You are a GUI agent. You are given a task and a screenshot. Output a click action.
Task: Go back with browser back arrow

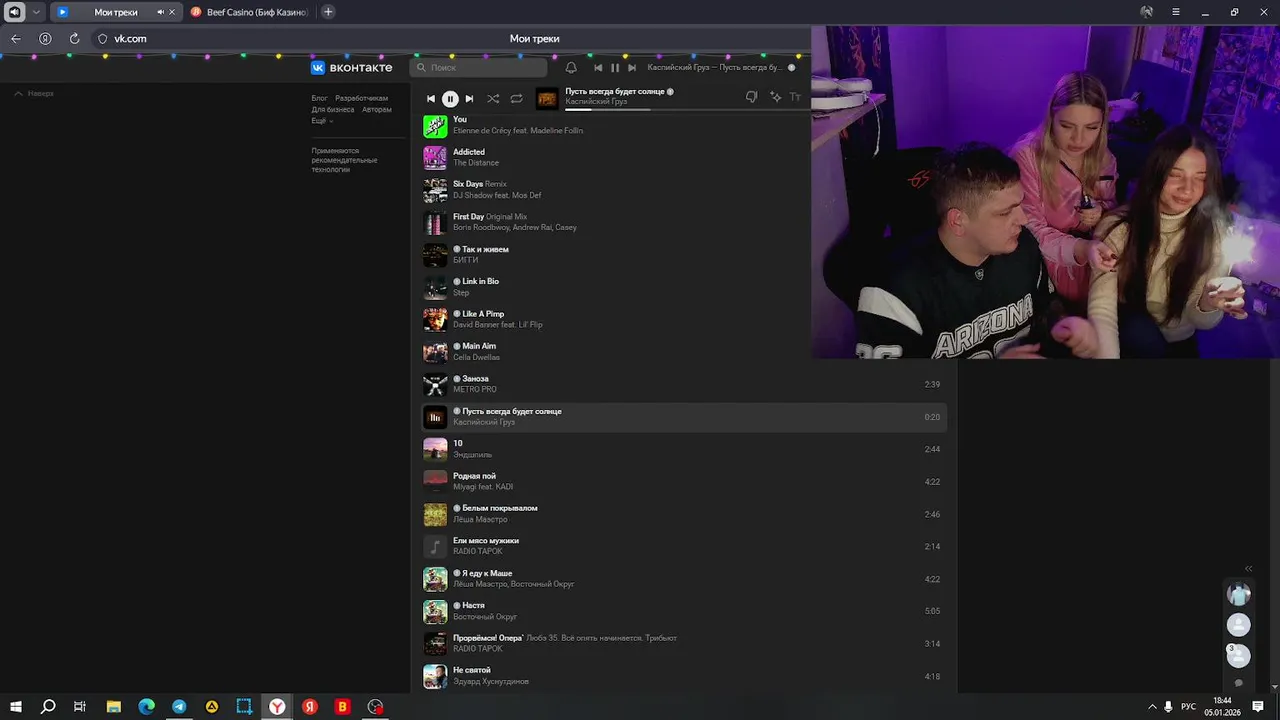point(16,39)
